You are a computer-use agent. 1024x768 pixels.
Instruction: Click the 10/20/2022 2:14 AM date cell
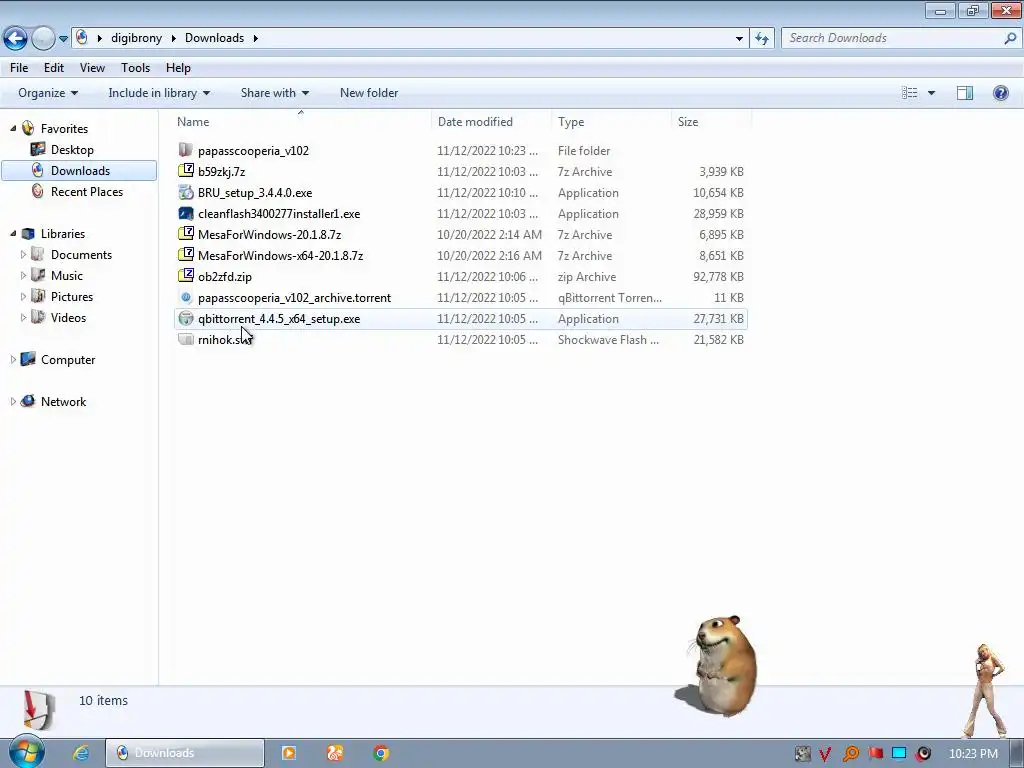pos(489,234)
